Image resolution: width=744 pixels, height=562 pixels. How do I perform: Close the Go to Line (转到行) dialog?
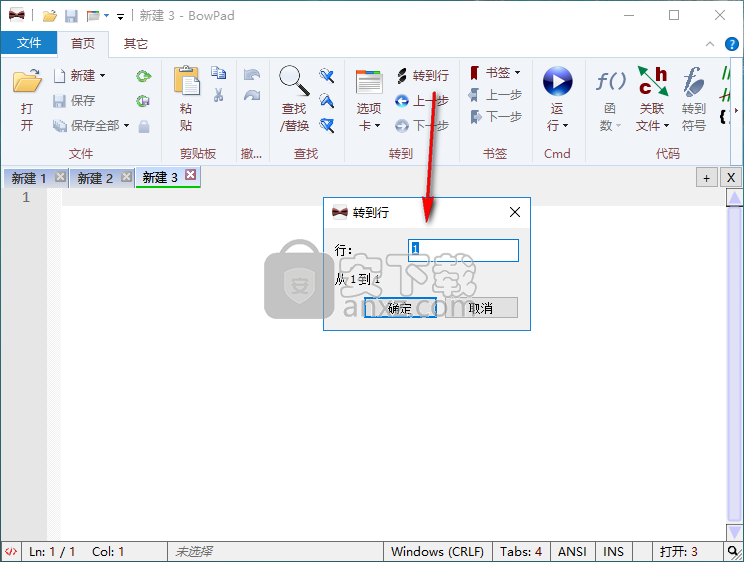coord(515,212)
